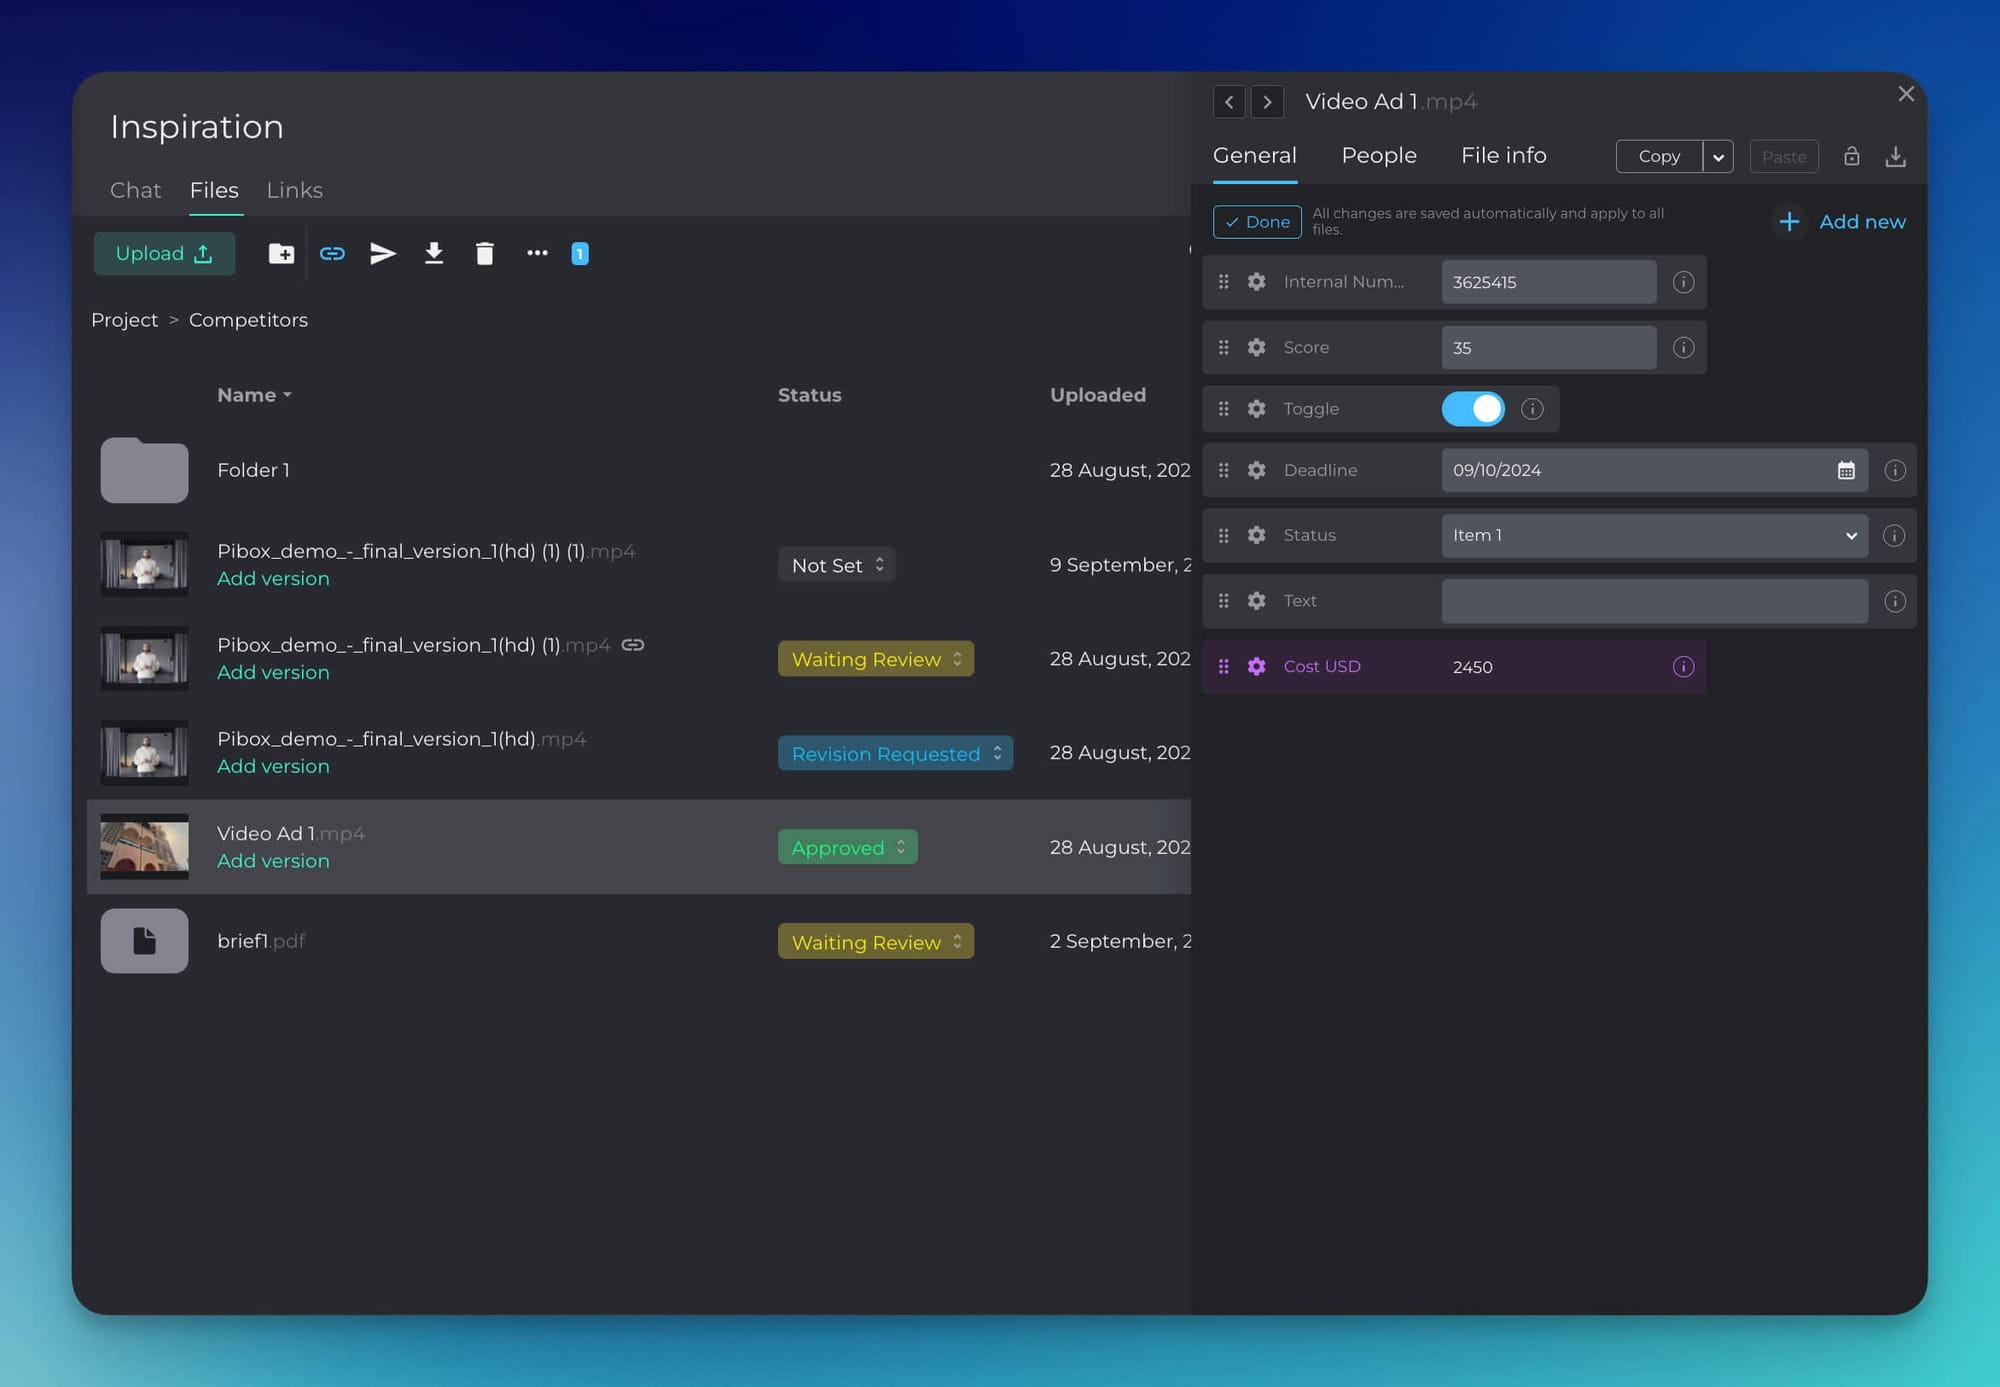The image size is (2000, 1387).
Task: Expand the Copy button dropdown arrow
Action: click(1718, 156)
